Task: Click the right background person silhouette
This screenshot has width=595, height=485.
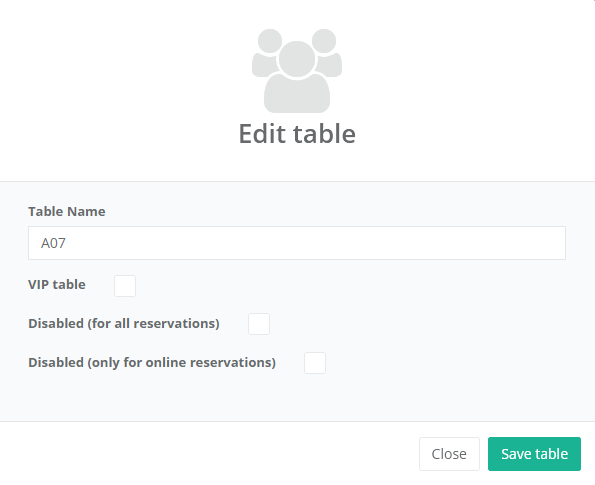Action: click(x=328, y=53)
